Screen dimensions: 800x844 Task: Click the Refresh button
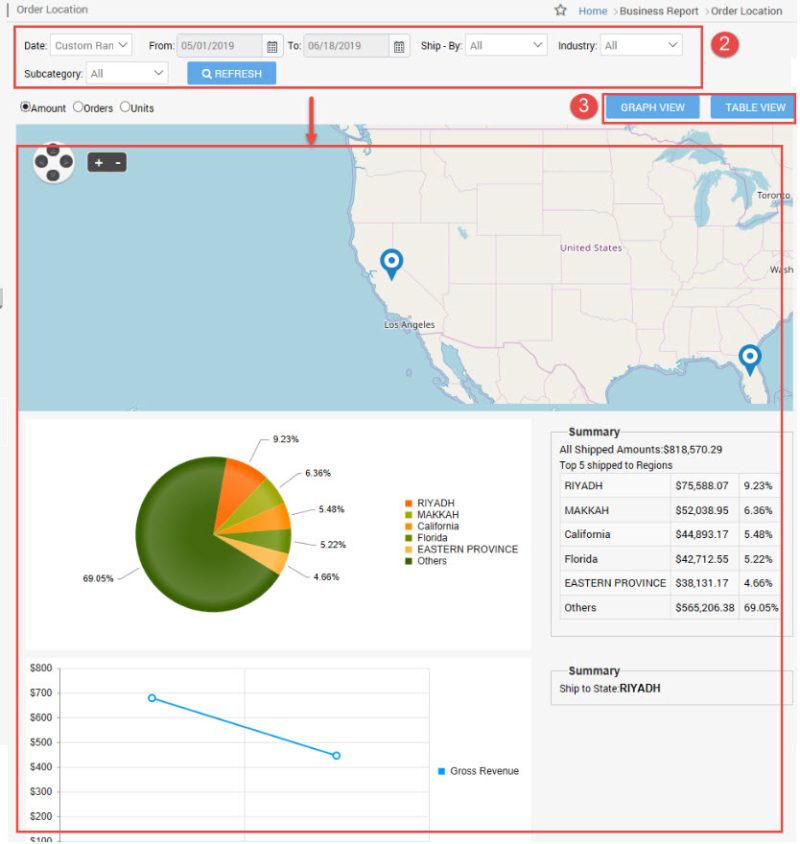[231, 72]
